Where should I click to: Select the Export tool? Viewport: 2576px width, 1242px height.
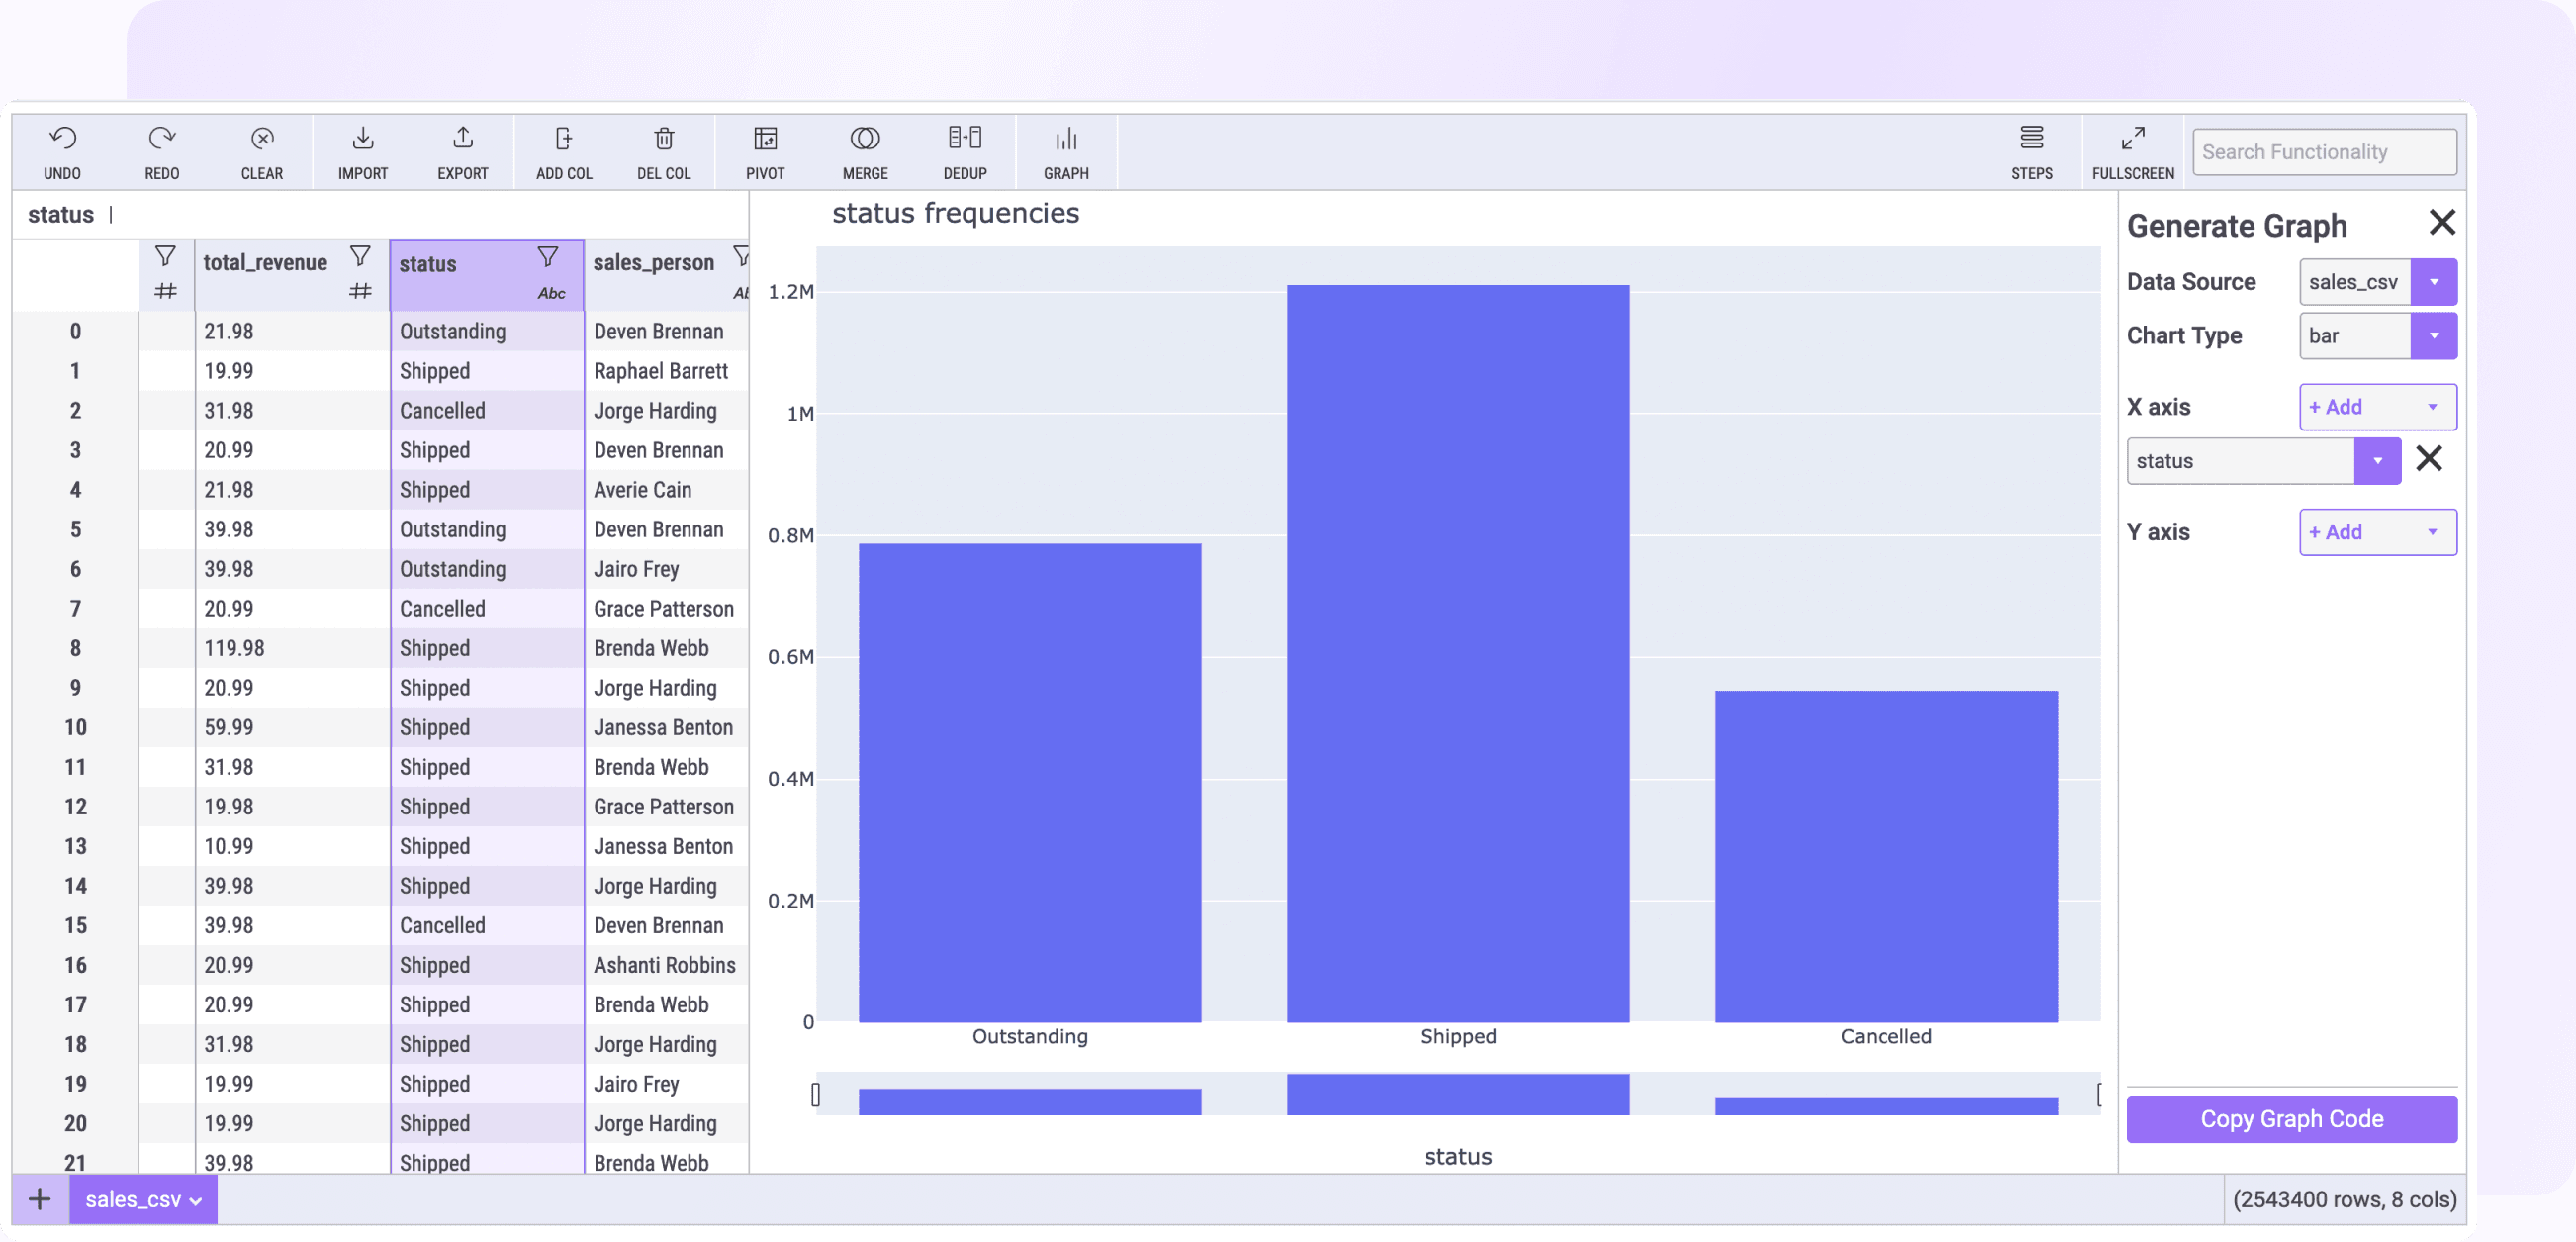tap(462, 150)
